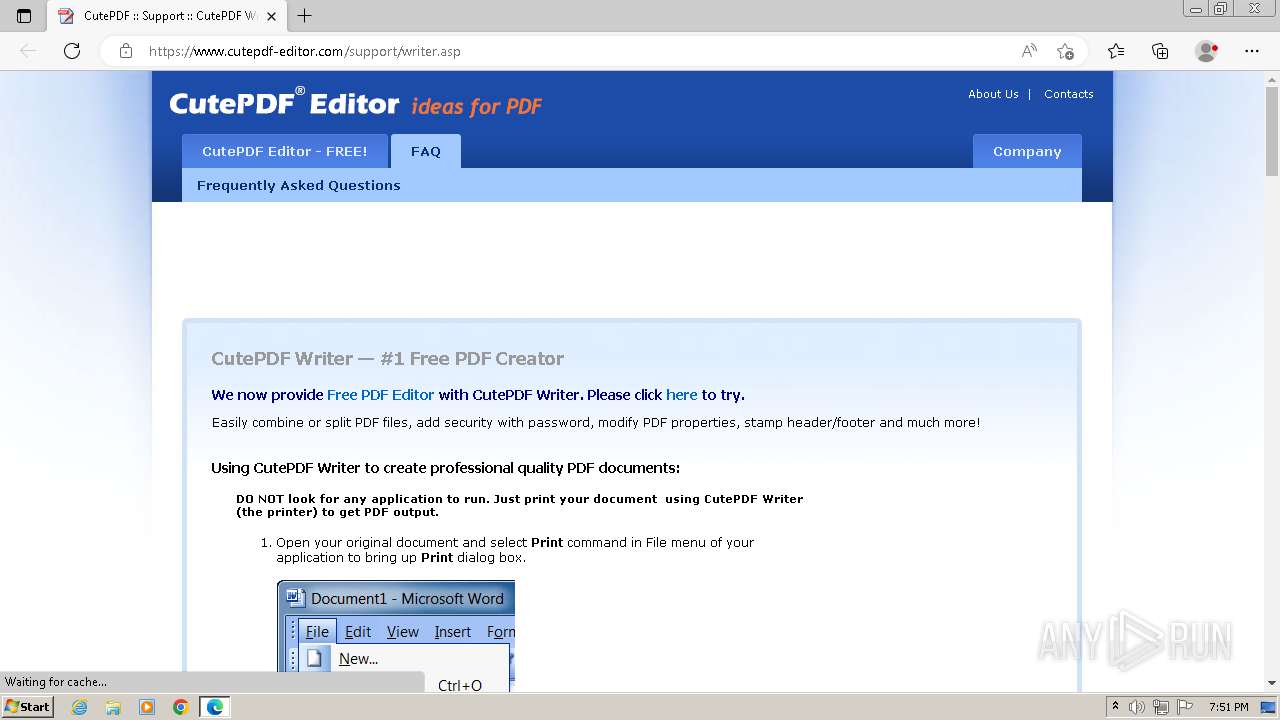Click scrollbar down arrow

click(x=1271, y=684)
